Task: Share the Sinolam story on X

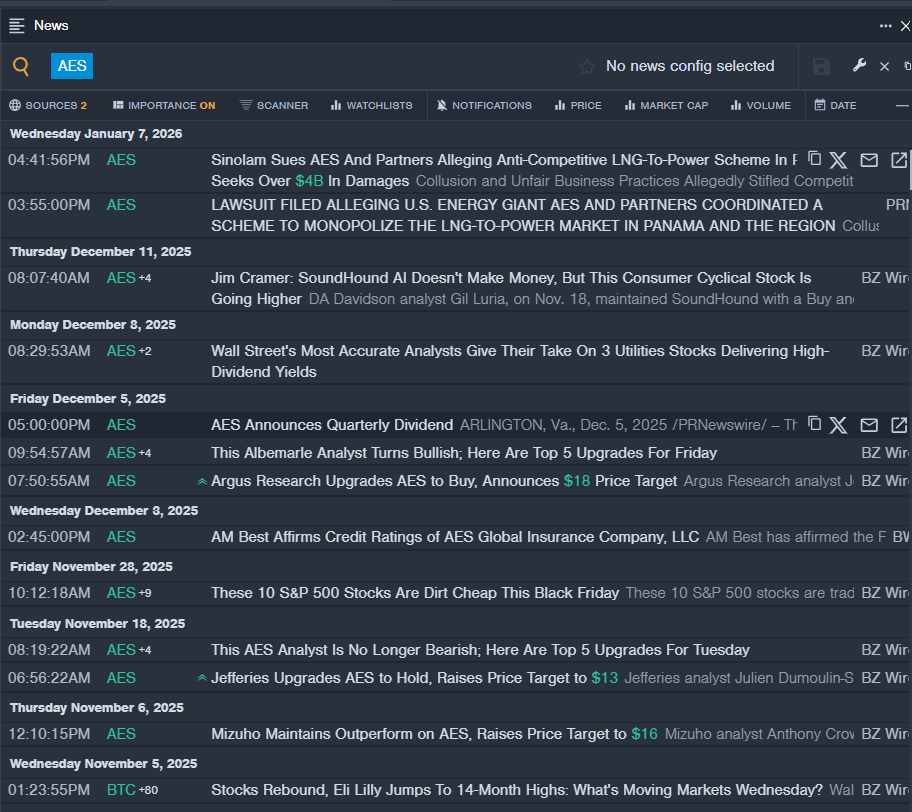Action: [838, 160]
